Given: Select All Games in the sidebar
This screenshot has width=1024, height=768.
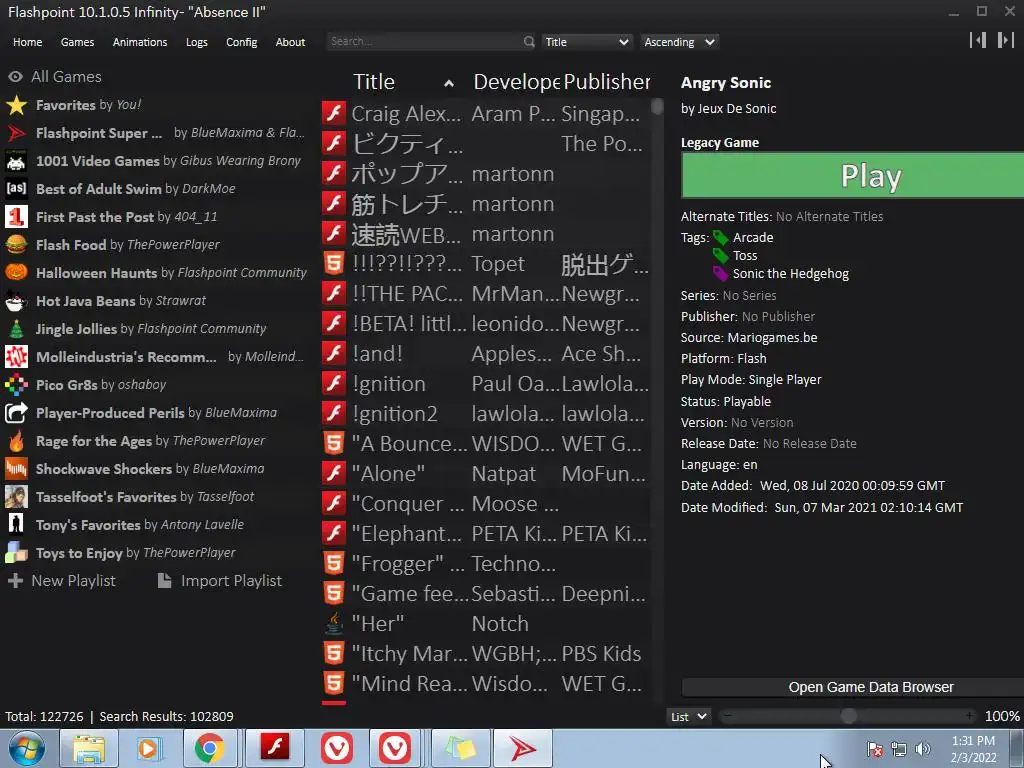Looking at the screenshot, I should 55,76.
